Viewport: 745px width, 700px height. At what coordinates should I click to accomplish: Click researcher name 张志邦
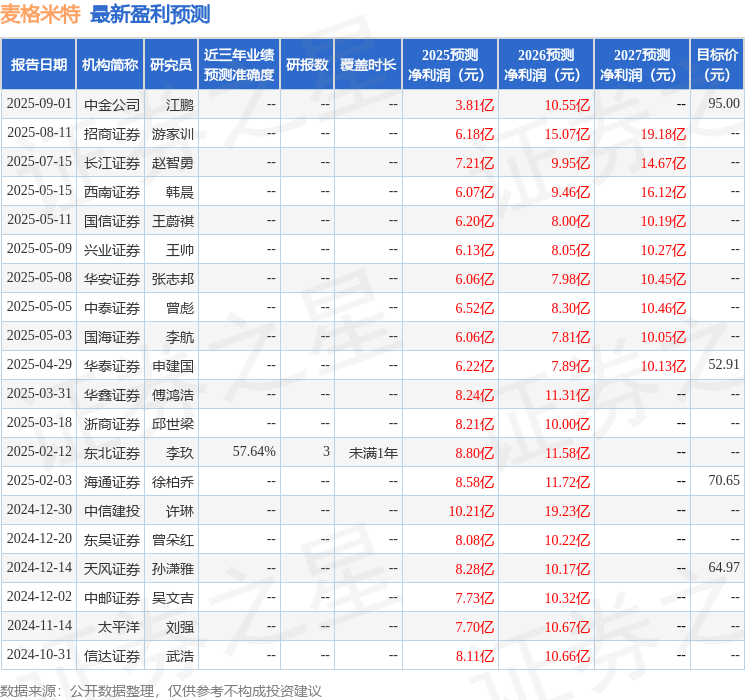[x=173, y=279]
